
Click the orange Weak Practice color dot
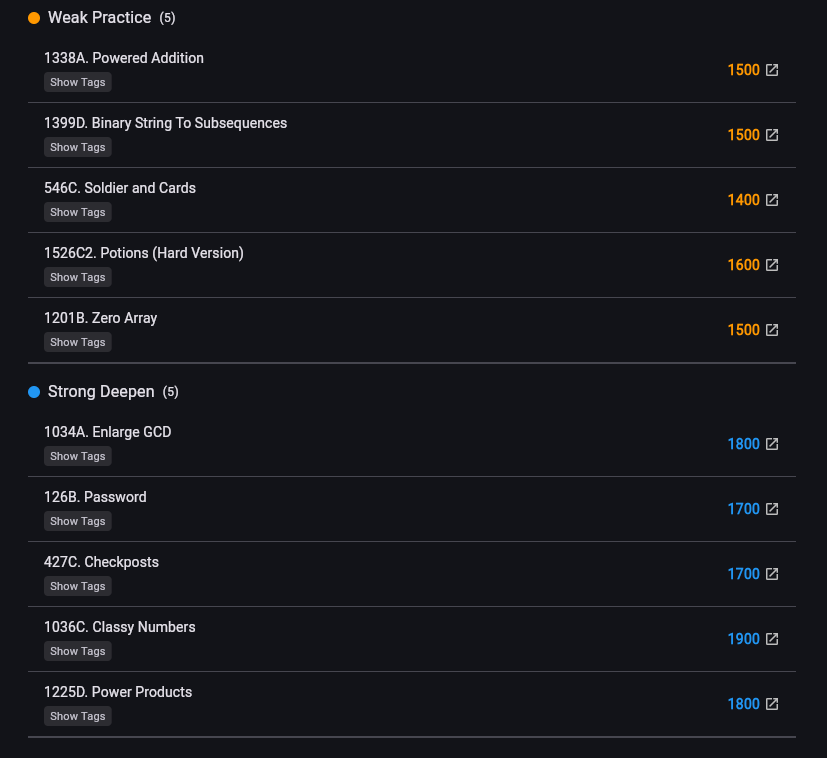pos(34,18)
